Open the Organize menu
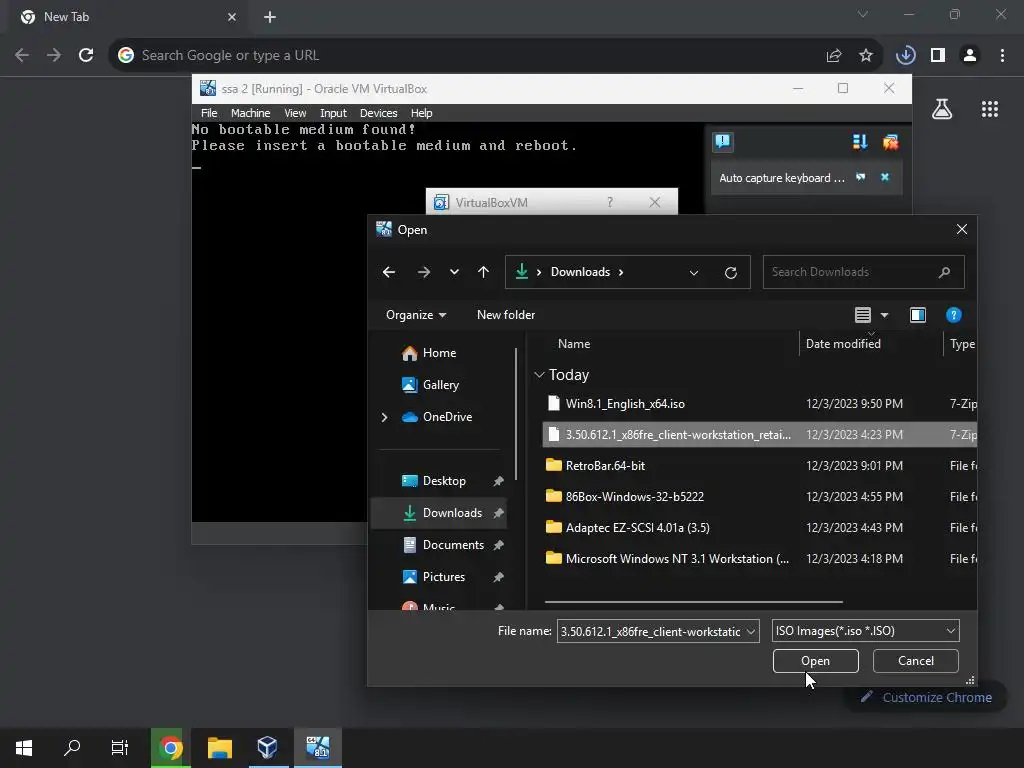The height and width of the screenshot is (768, 1024). 416,315
